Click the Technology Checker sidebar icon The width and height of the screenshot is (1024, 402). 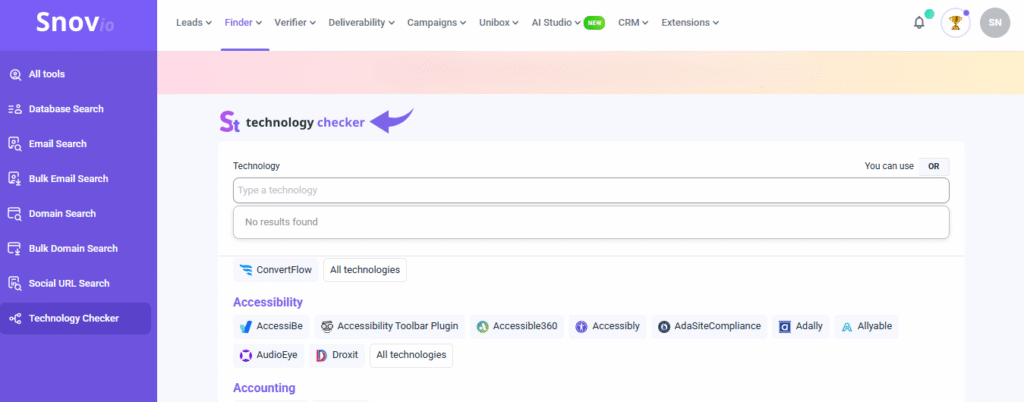coord(15,318)
